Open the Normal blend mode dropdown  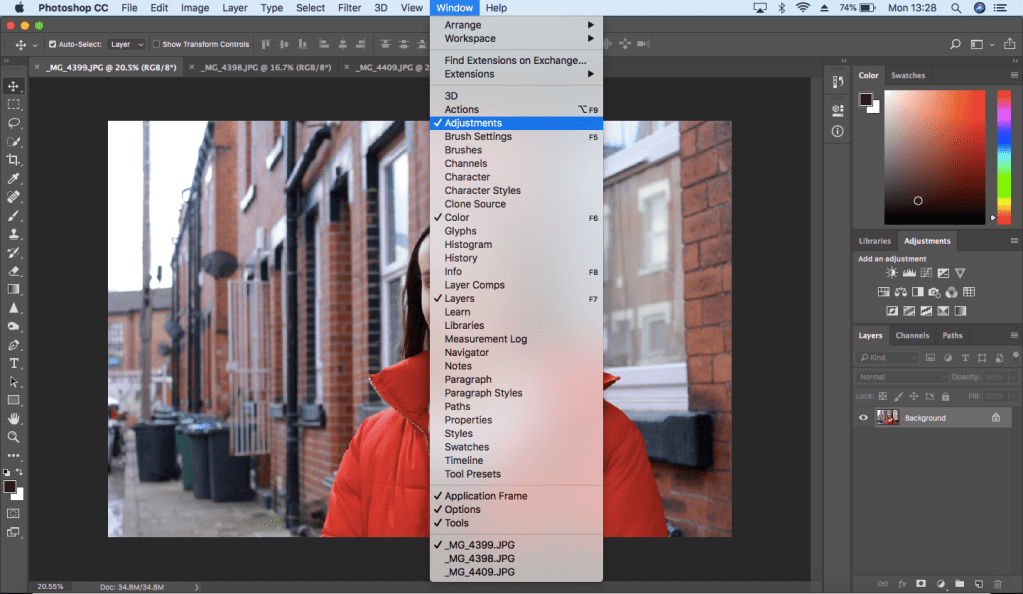[900, 377]
